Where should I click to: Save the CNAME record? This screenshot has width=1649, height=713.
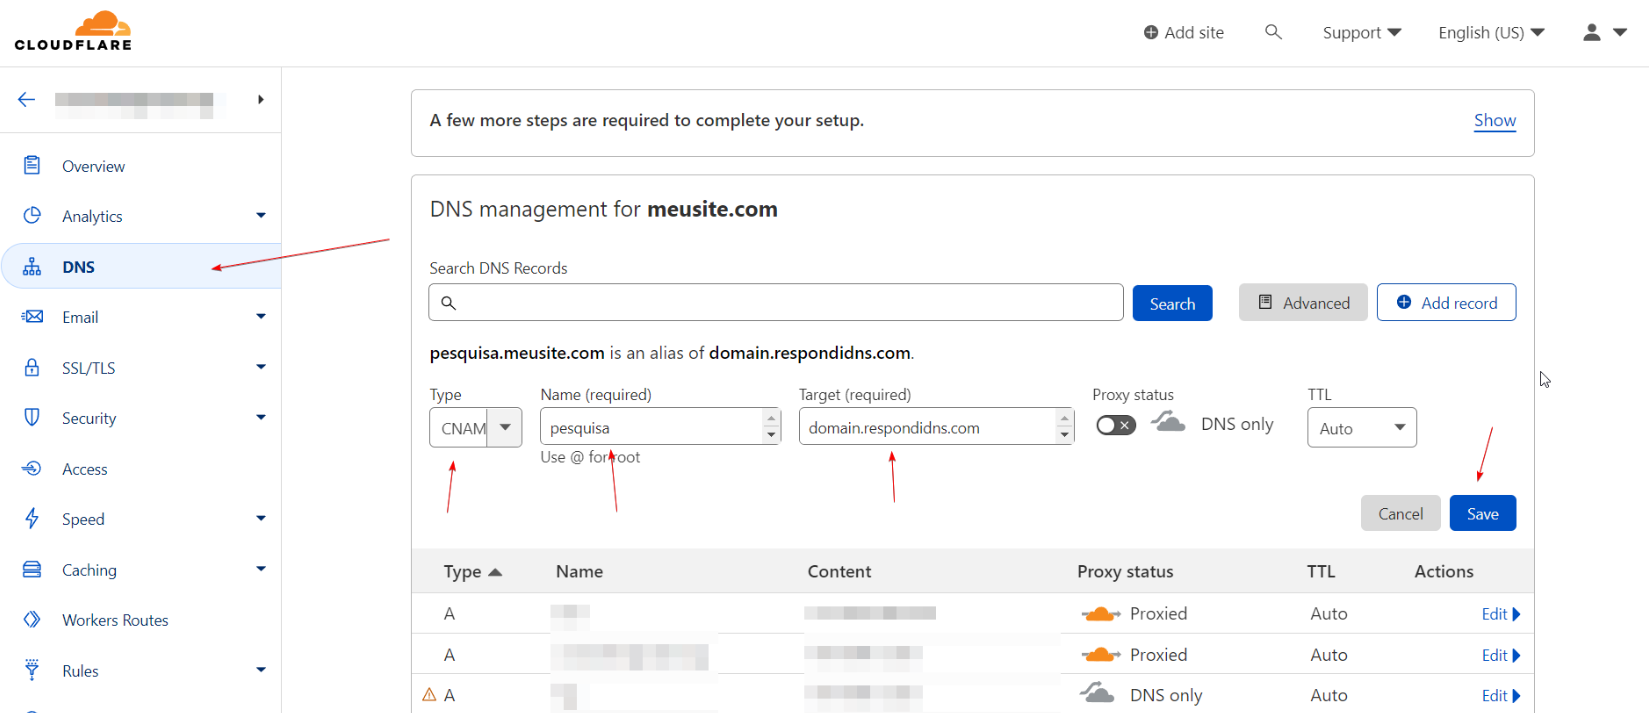1482,513
